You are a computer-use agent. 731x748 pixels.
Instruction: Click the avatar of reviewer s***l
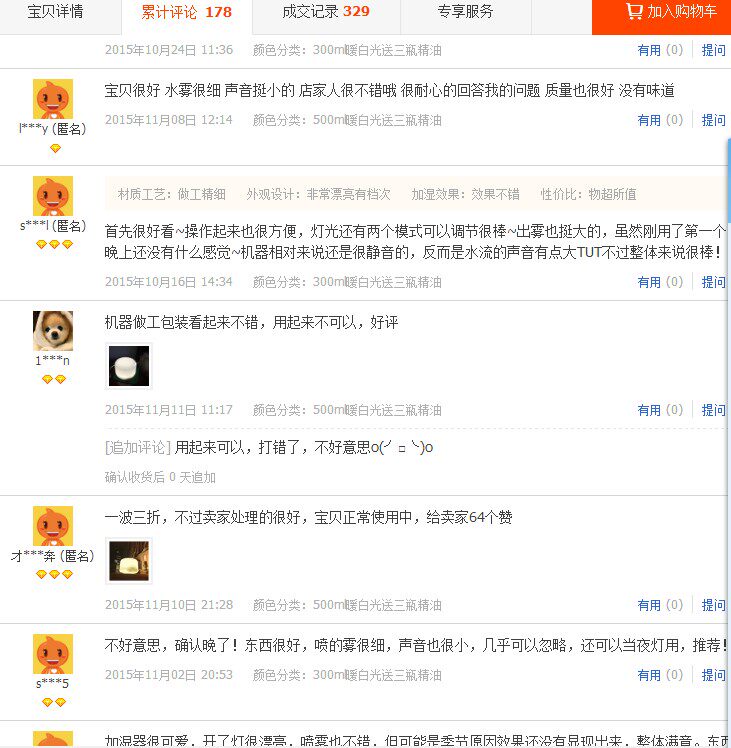point(53,196)
